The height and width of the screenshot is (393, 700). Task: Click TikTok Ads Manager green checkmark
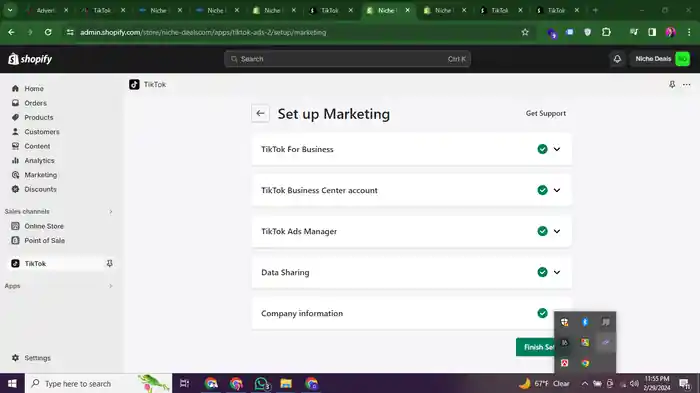point(542,231)
